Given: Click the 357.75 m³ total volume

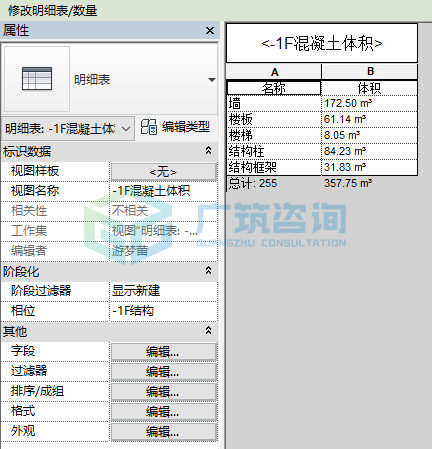Looking at the screenshot, I should pyautogui.click(x=348, y=183).
